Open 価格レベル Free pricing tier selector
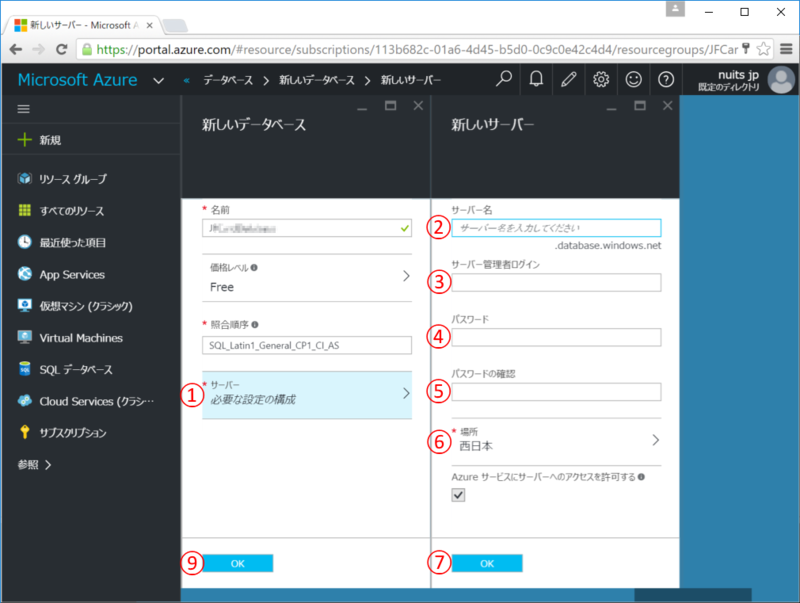 (x=307, y=278)
